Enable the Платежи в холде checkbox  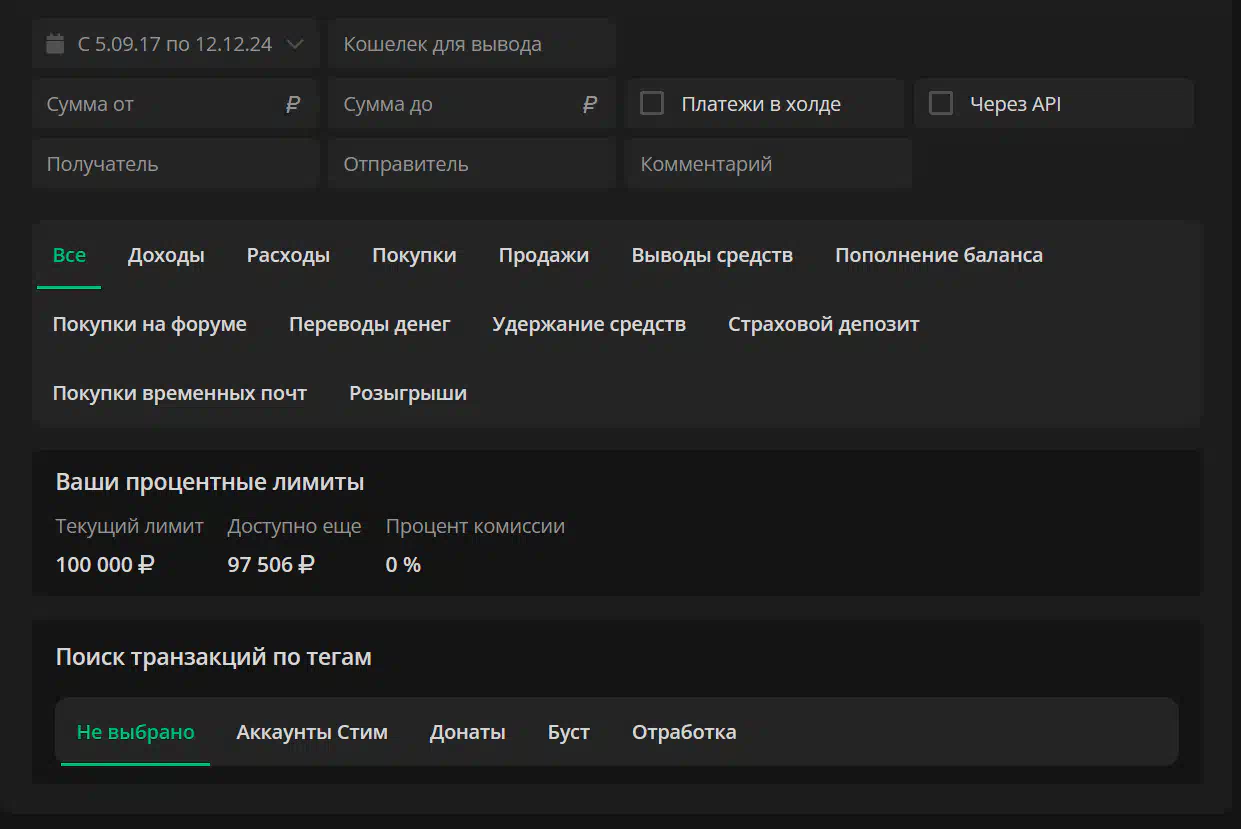click(652, 103)
